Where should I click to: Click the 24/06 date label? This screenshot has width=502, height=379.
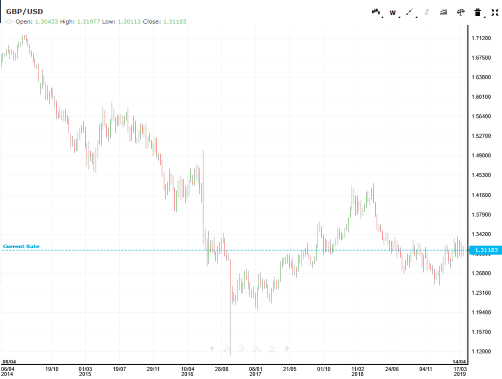(x=392, y=369)
